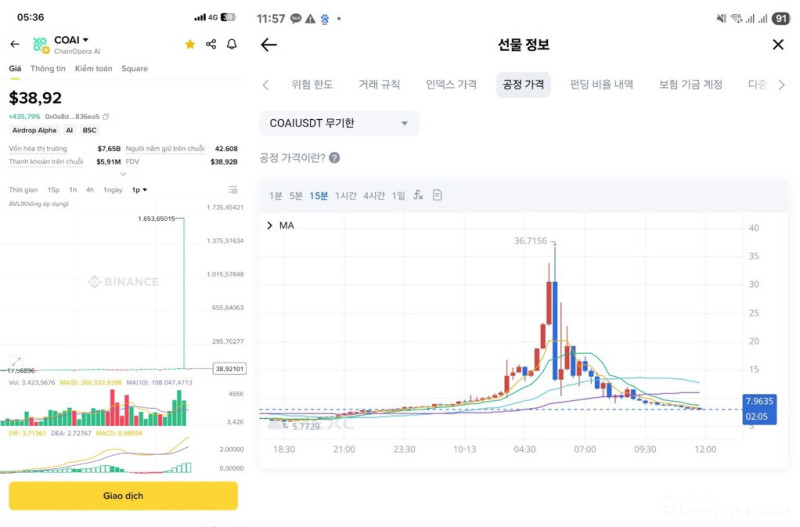Open the fx indicators icon
The image size is (800, 527).
coord(418,195)
